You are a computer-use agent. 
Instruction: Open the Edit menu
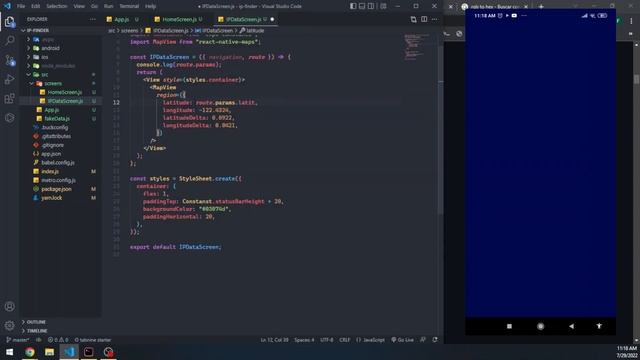pos(36,6)
